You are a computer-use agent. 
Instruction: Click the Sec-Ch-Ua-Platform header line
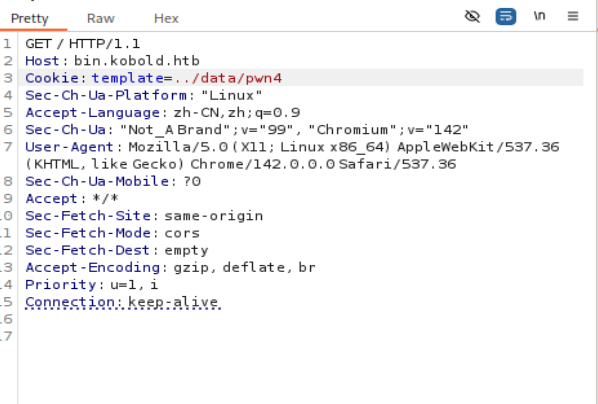(144, 95)
